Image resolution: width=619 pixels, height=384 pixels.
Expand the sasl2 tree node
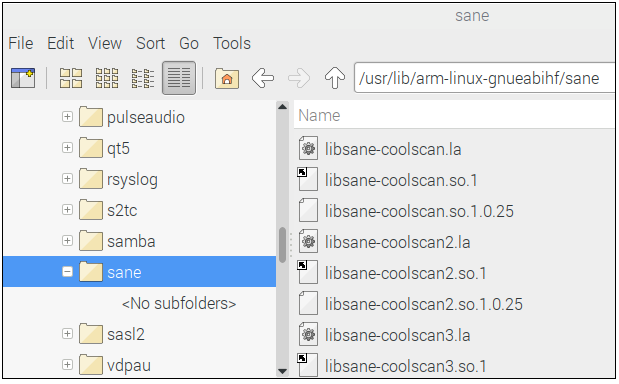[67, 333]
